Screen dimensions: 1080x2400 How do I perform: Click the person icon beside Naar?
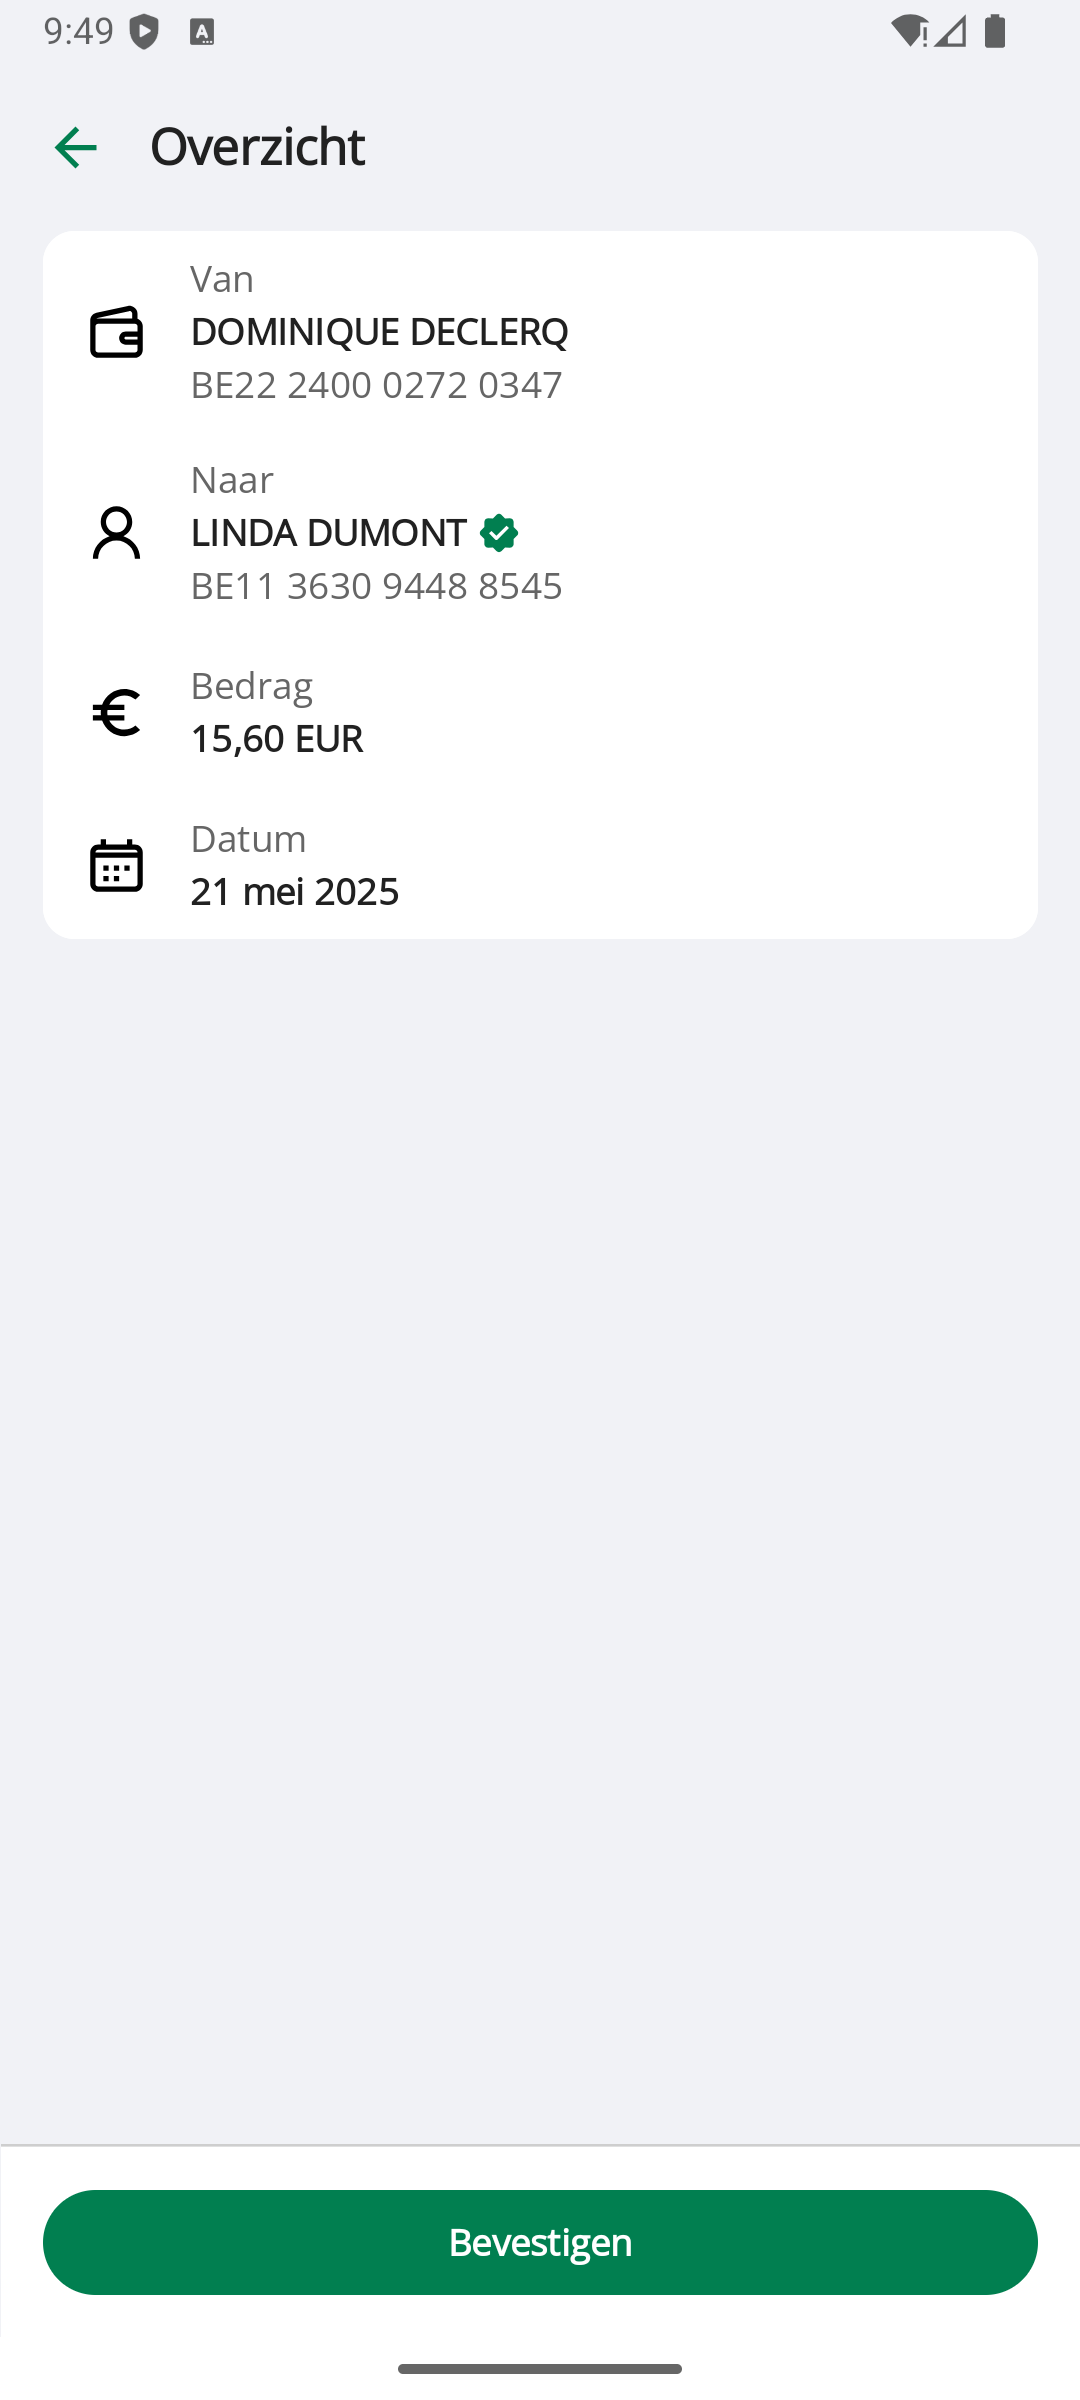116,532
